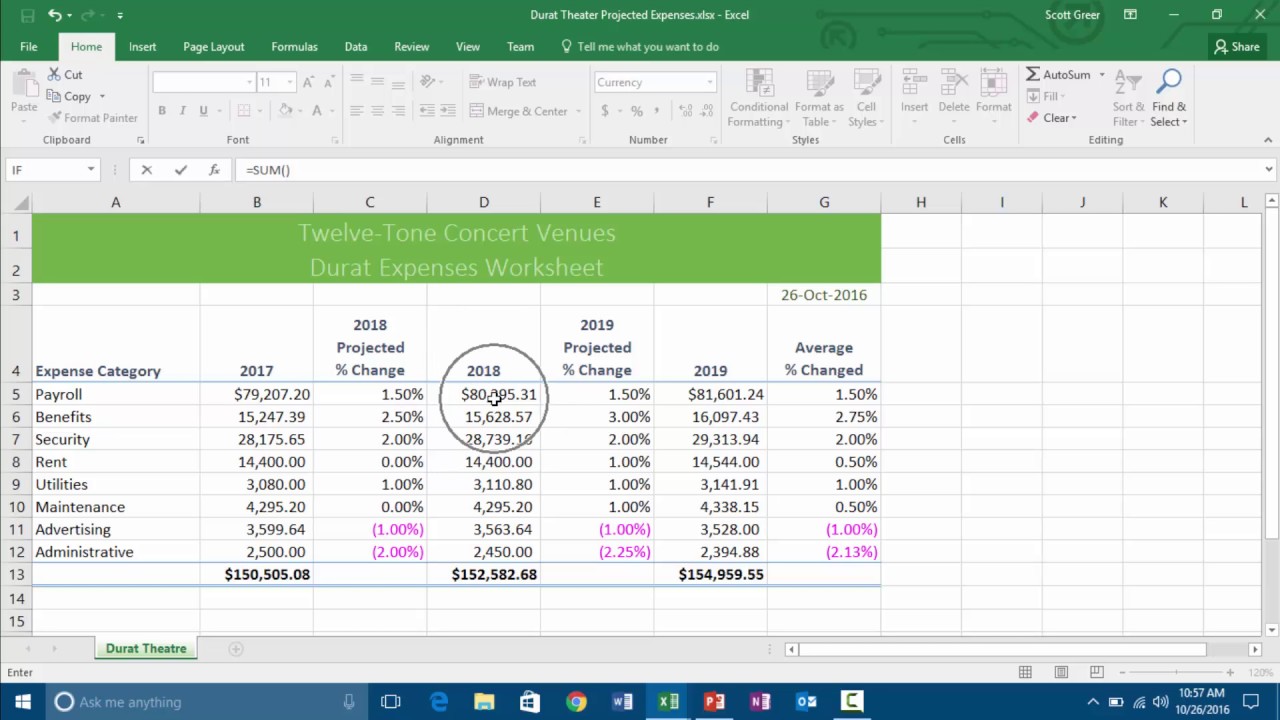Open Merge & Center options arrow

(x=580, y=111)
